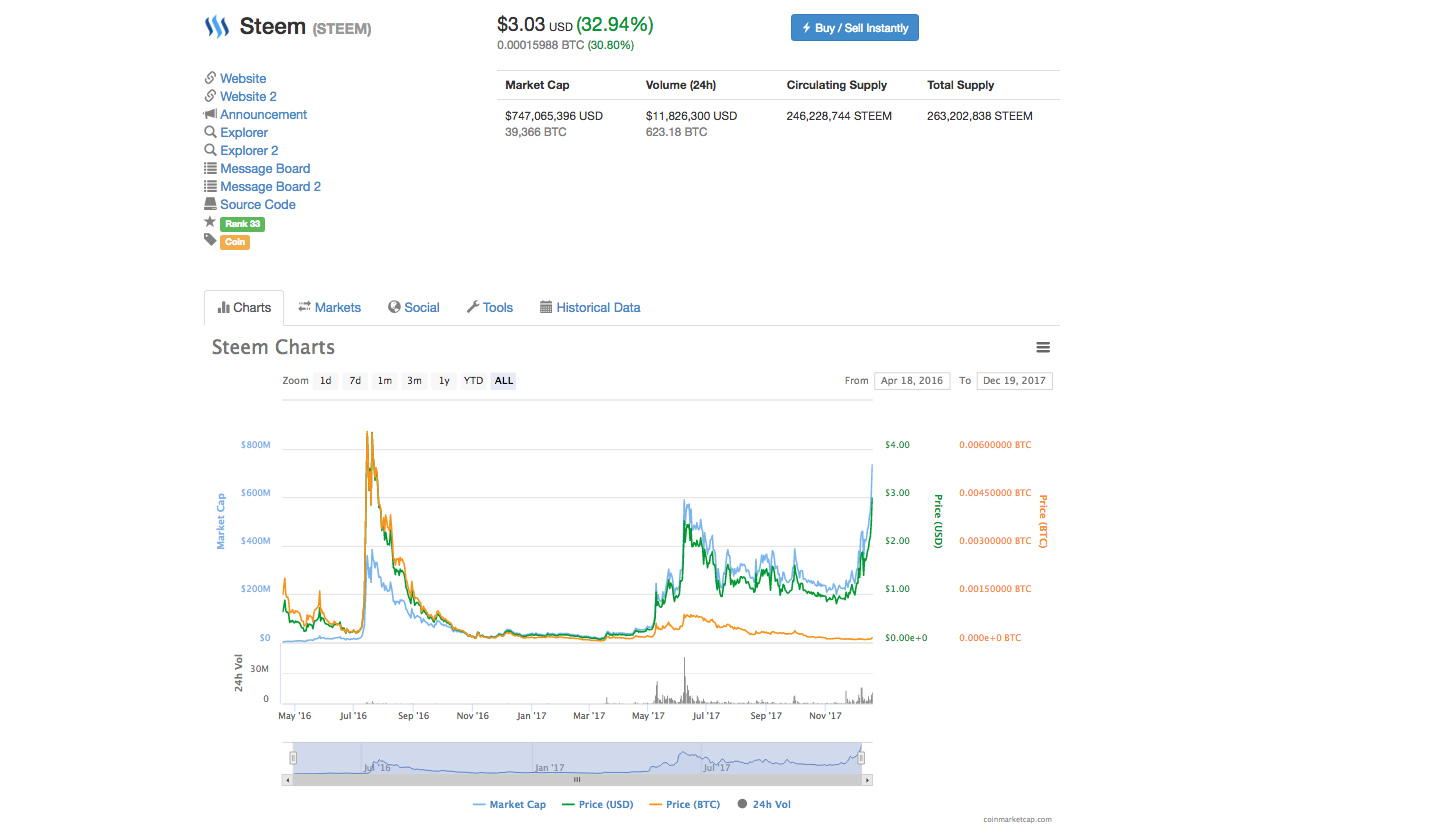This screenshot has width=1440, height=826.
Task: Set chart zoom to YTD
Action: [x=473, y=381]
